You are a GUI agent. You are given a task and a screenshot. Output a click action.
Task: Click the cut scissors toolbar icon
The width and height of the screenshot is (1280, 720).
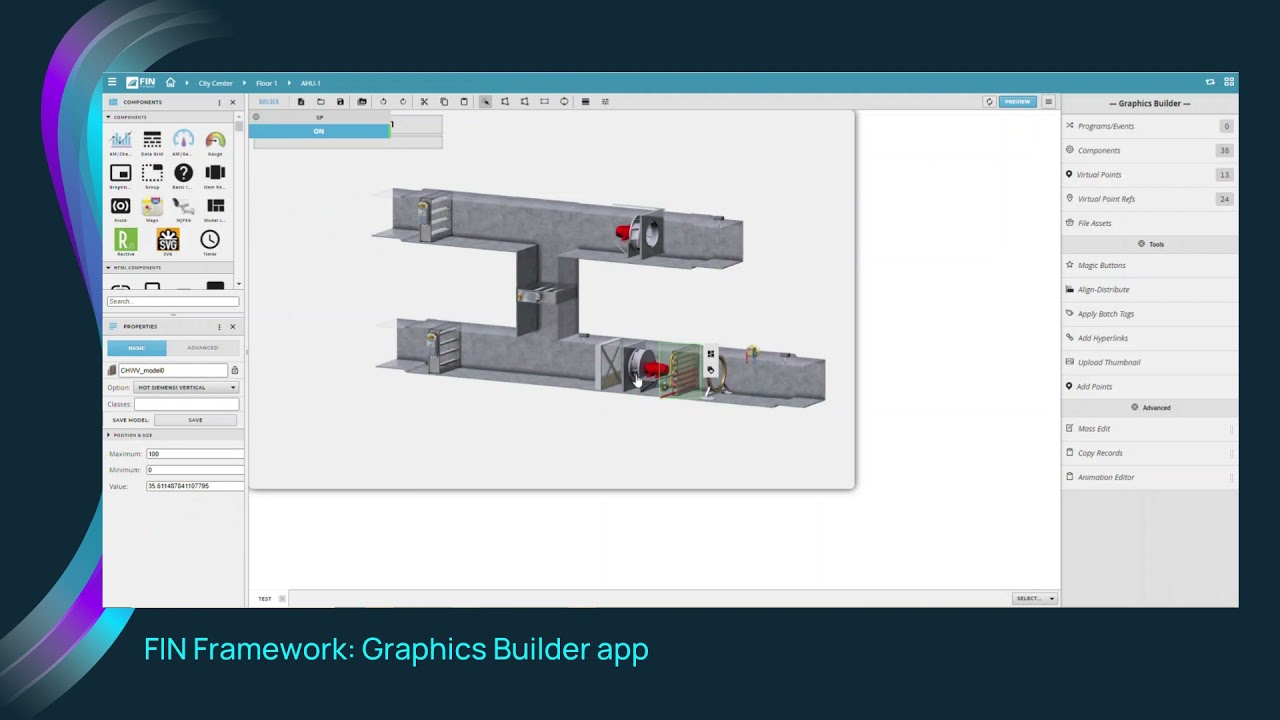424,101
